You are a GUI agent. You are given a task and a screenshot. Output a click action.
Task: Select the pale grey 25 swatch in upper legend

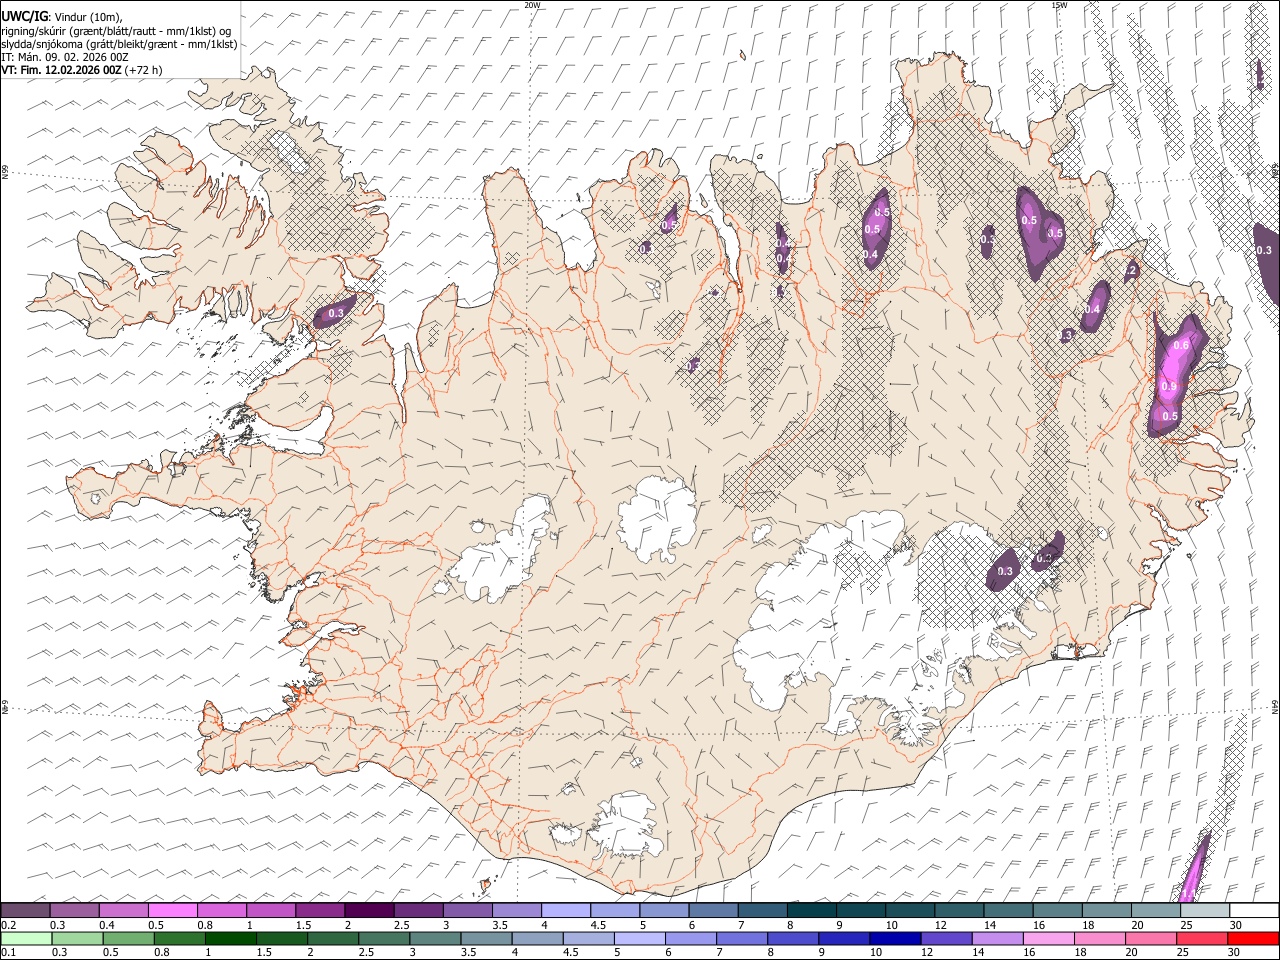click(x=1205, y=910)
